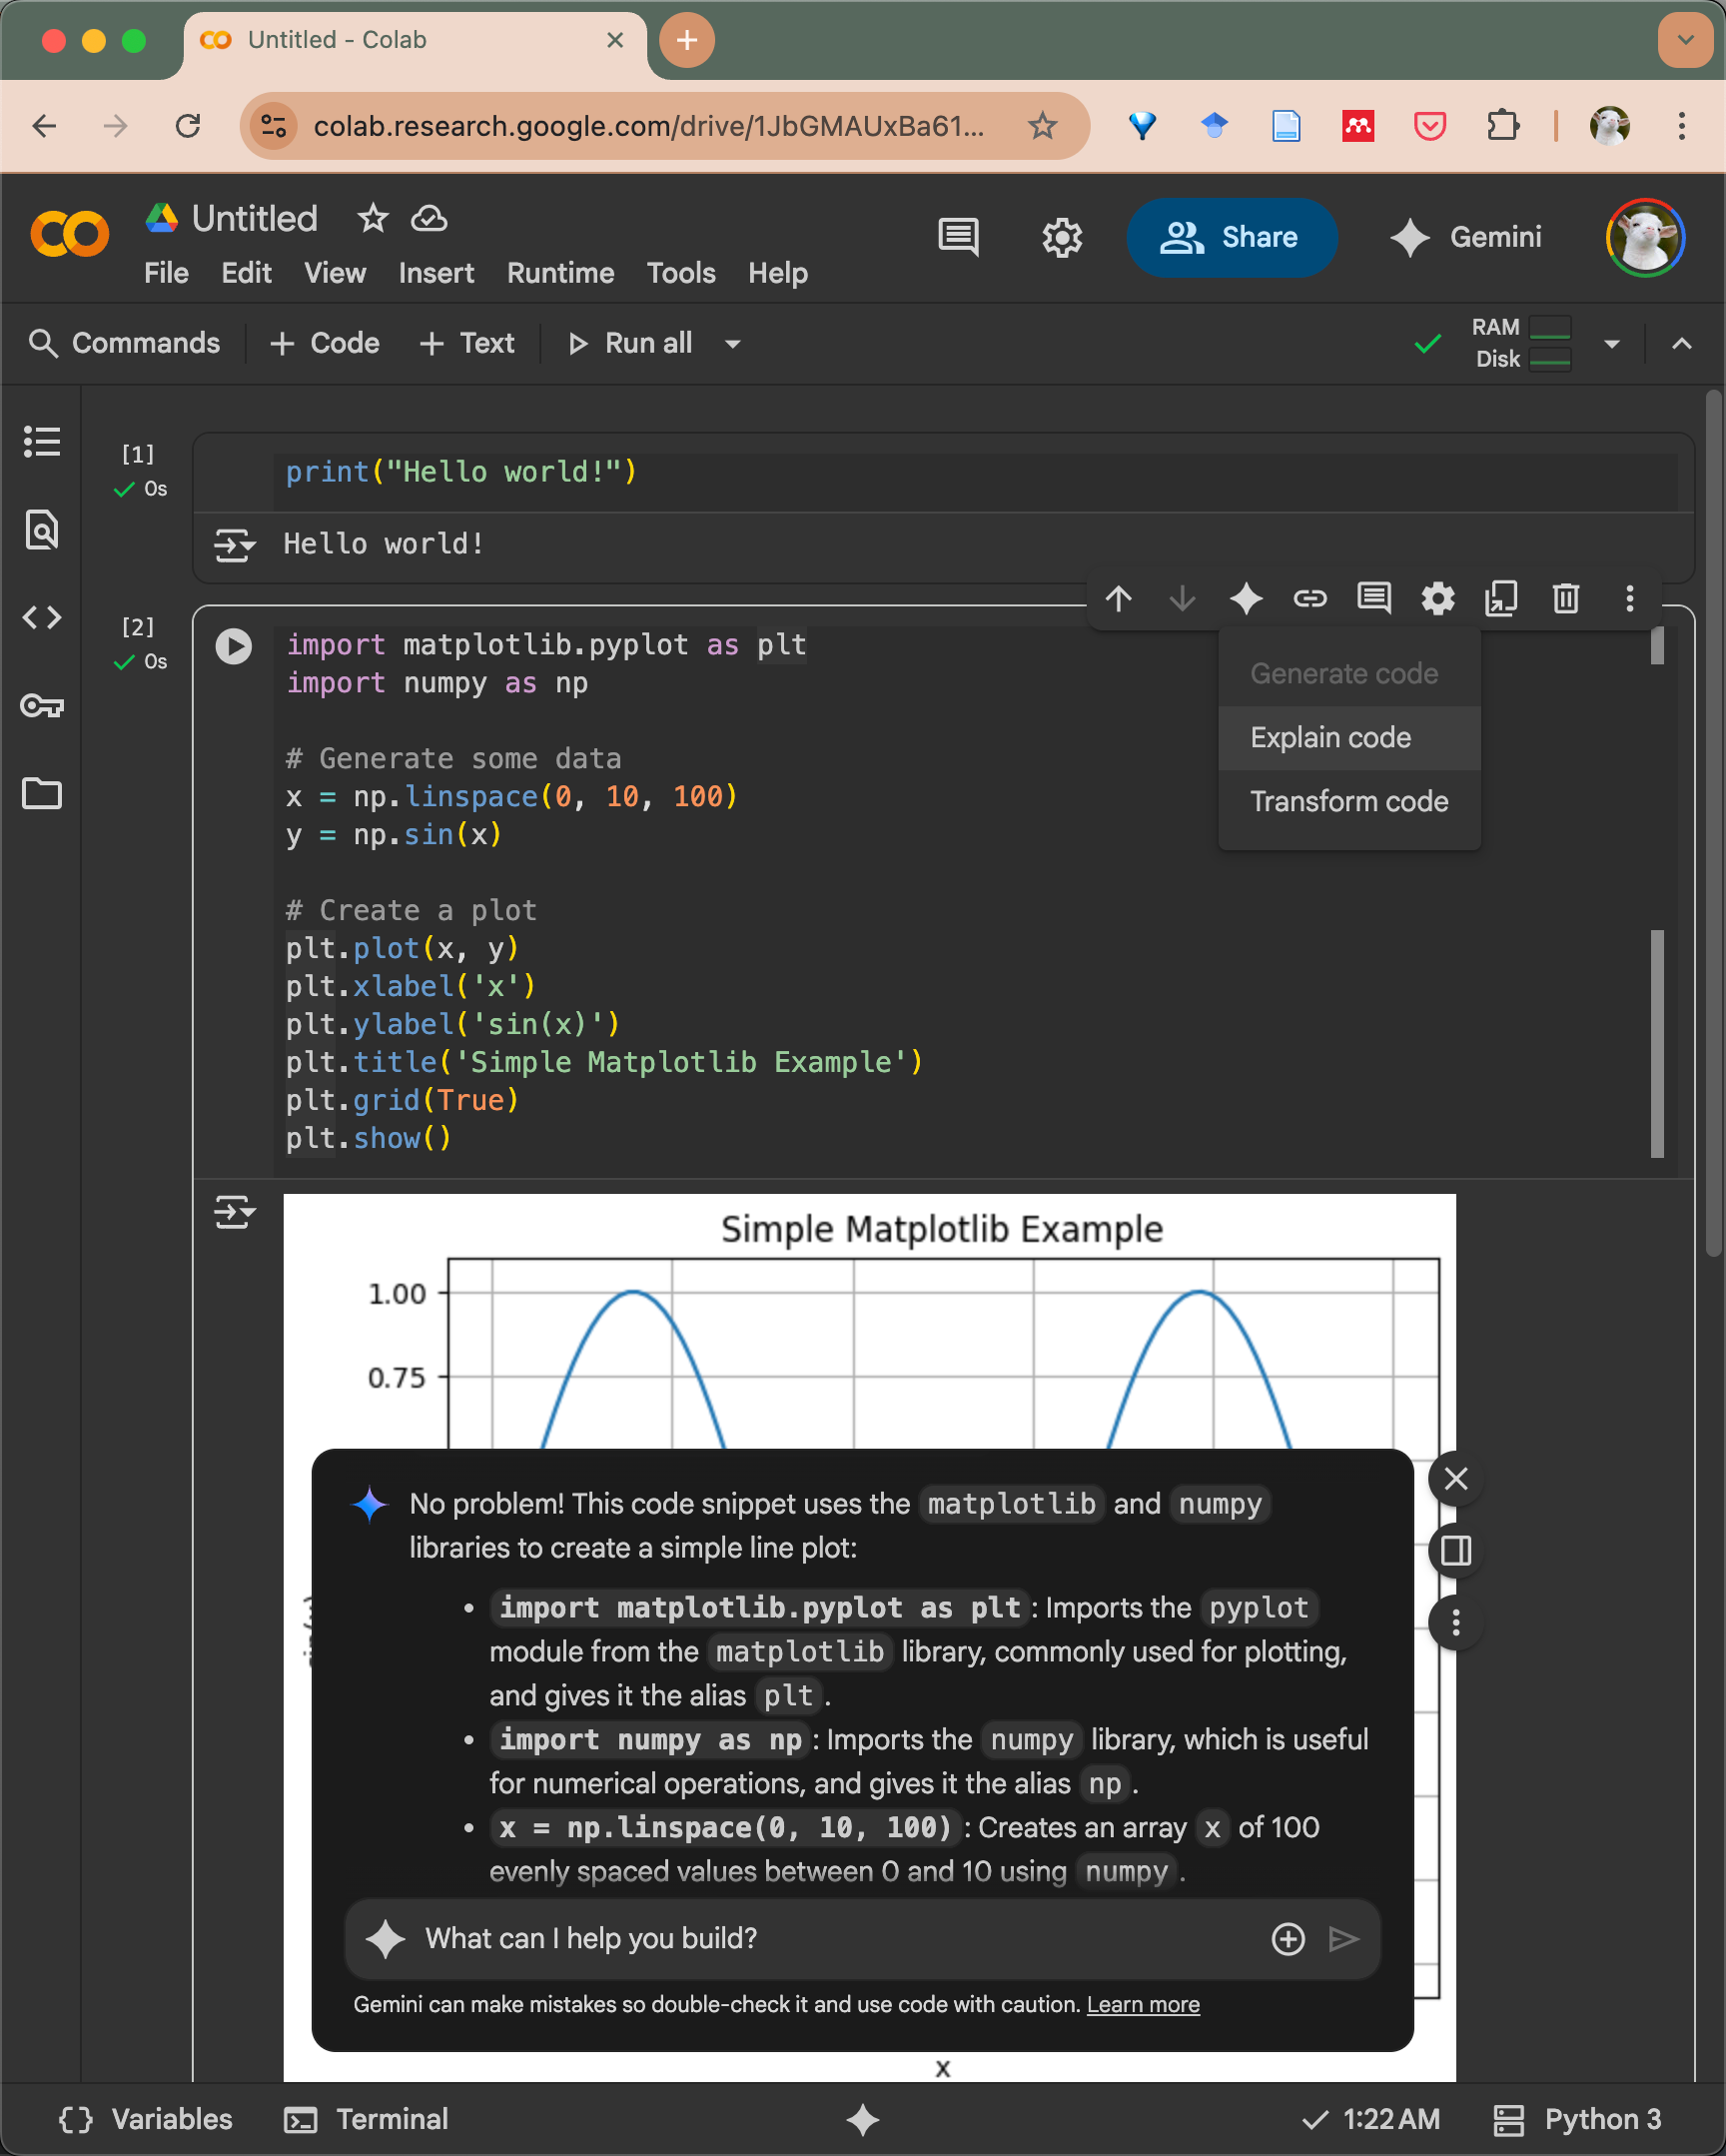The height and width of the screenshot is (2156, 1726).
Task: Run the matplotlib code cell
Action: 233,646
